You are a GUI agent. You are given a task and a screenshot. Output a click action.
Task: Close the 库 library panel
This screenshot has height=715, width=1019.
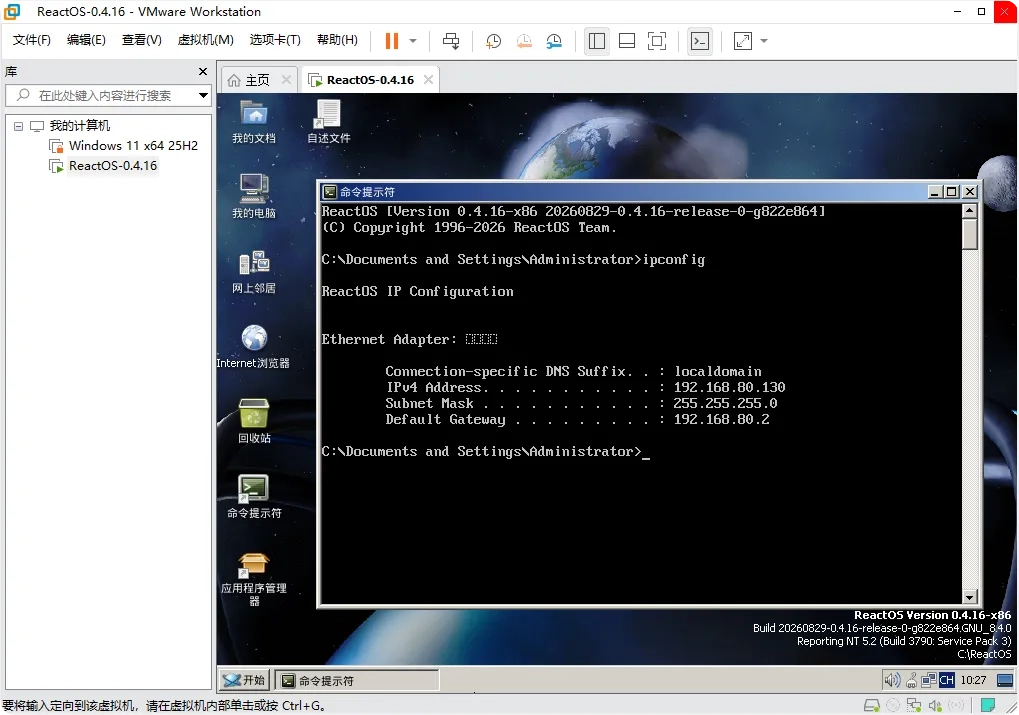tap(203, 72)
